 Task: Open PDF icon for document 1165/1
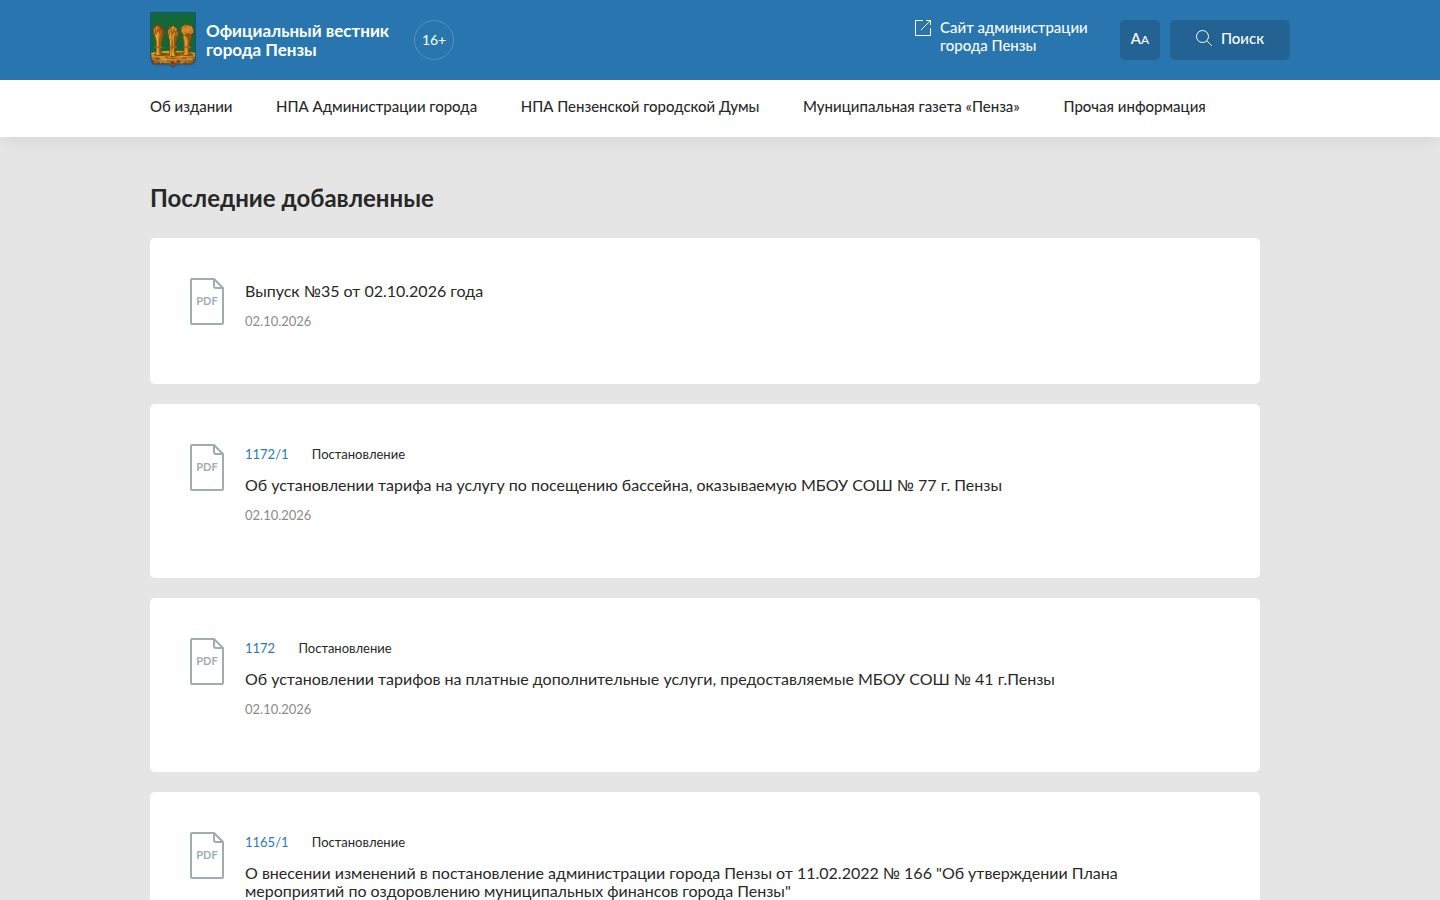[207, 855]
